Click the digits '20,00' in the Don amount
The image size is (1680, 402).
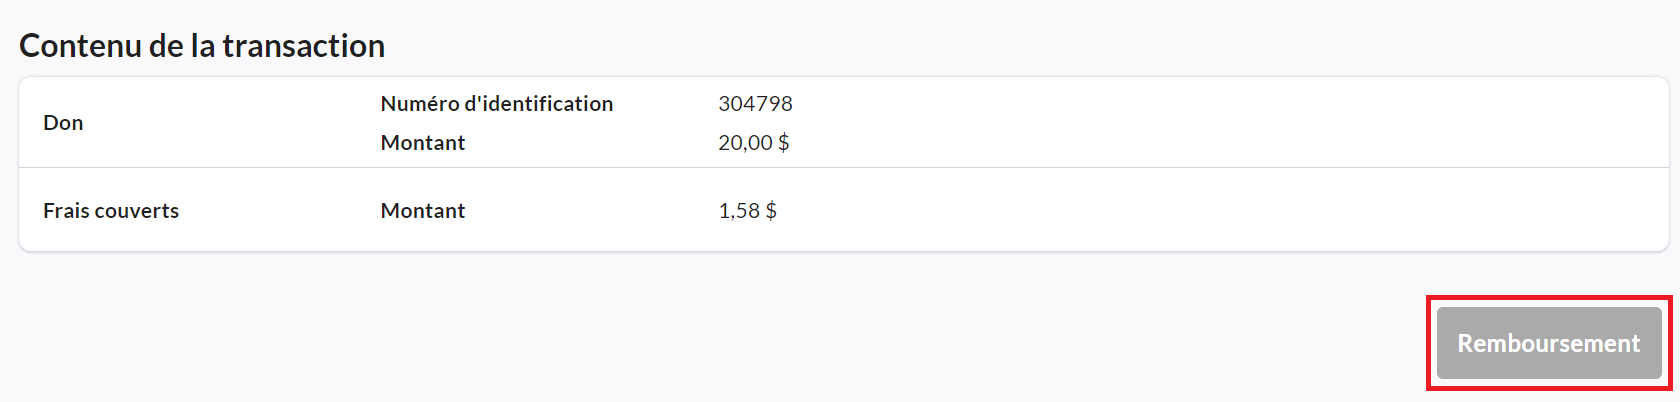(x=744, y=143)
